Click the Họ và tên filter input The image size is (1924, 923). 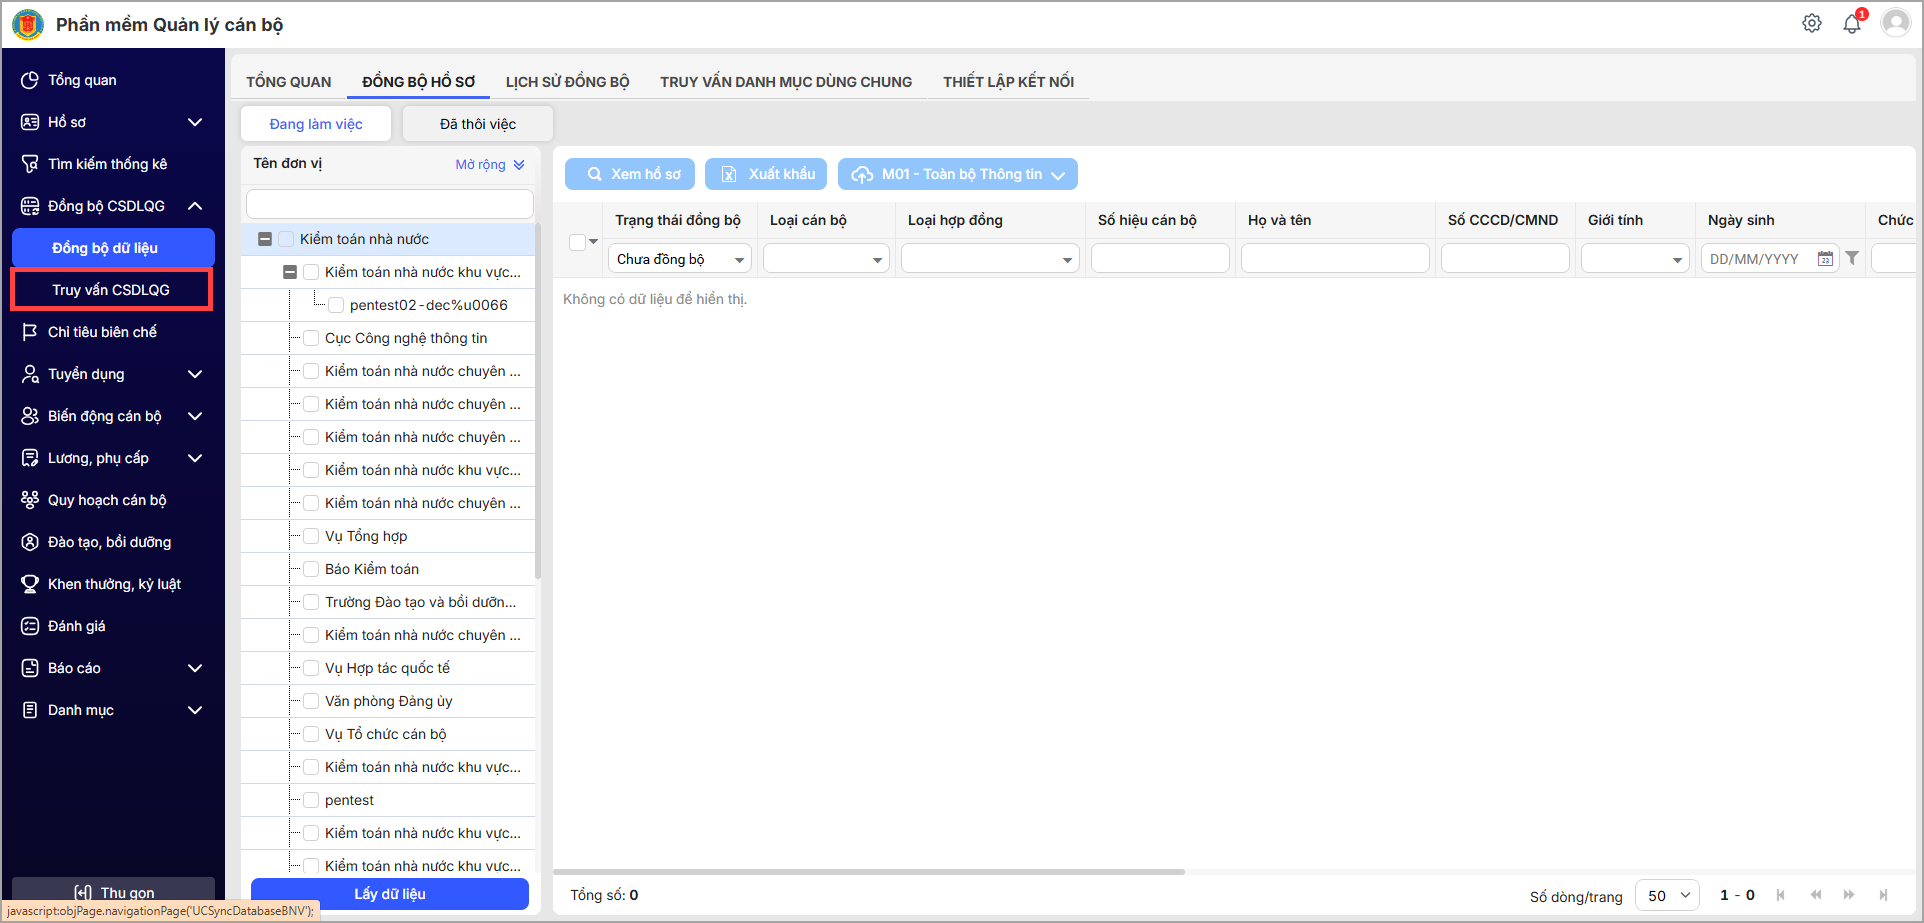[x=1335, y=259]
